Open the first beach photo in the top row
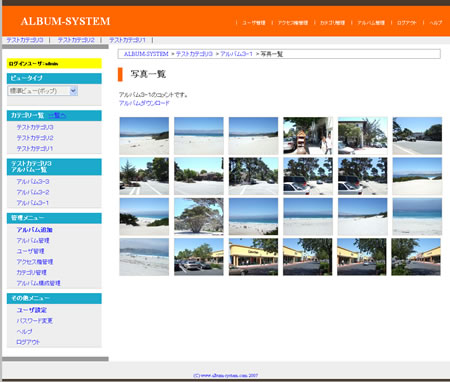450x382 pixels. coord(144,136)
